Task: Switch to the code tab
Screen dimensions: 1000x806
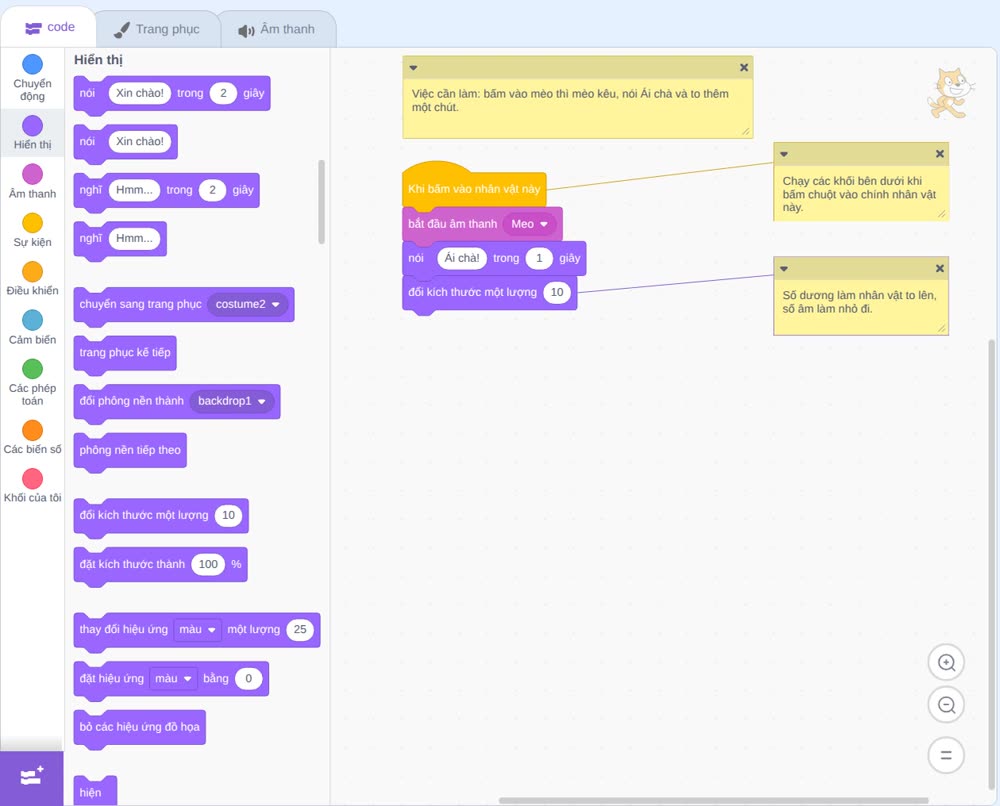Action: 49,27
